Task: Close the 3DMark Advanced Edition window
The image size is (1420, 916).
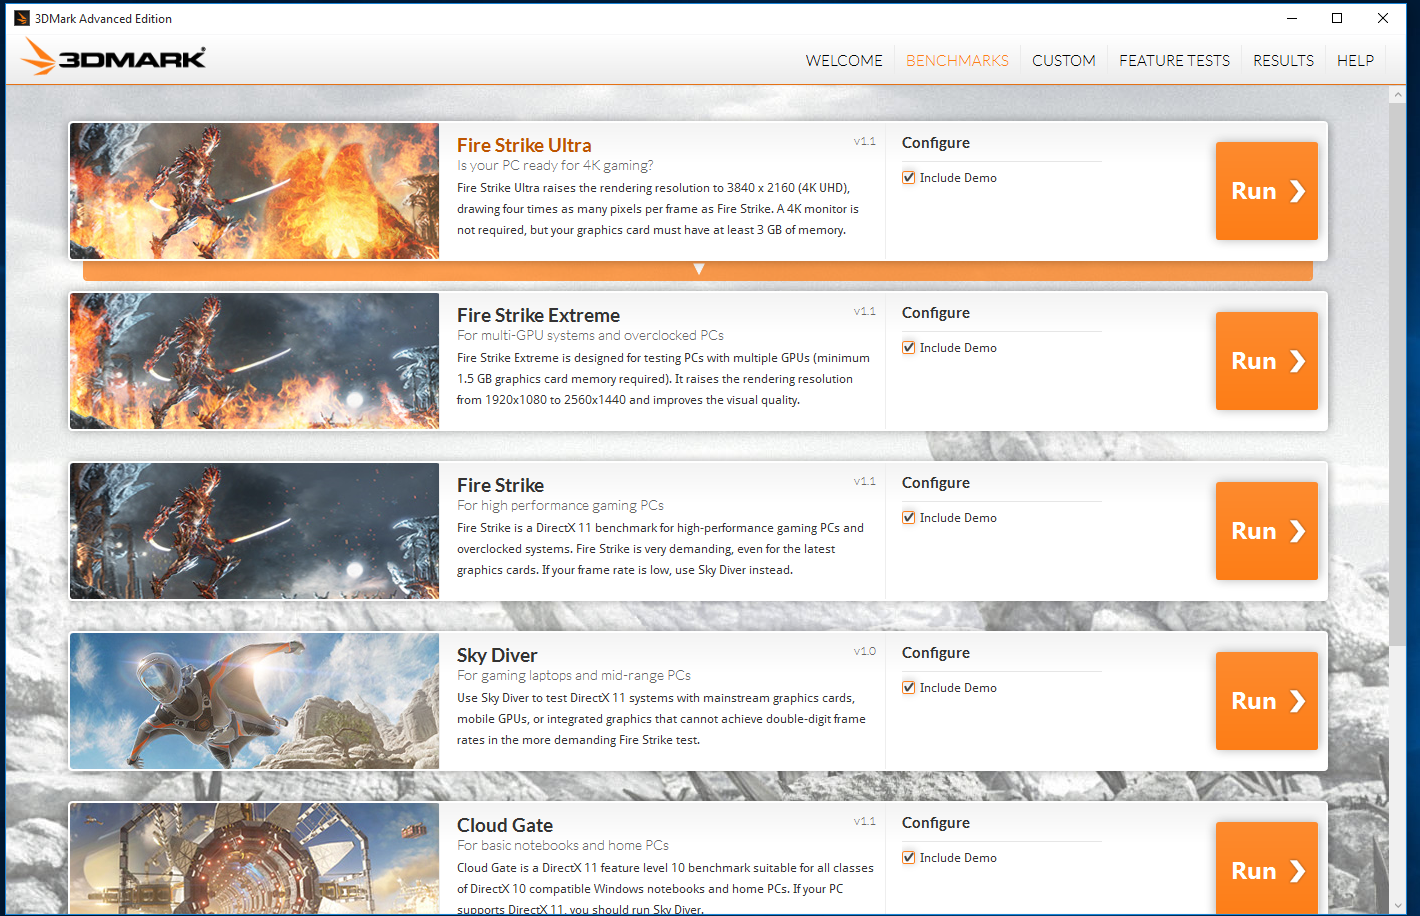Action: pos(1383,18)
